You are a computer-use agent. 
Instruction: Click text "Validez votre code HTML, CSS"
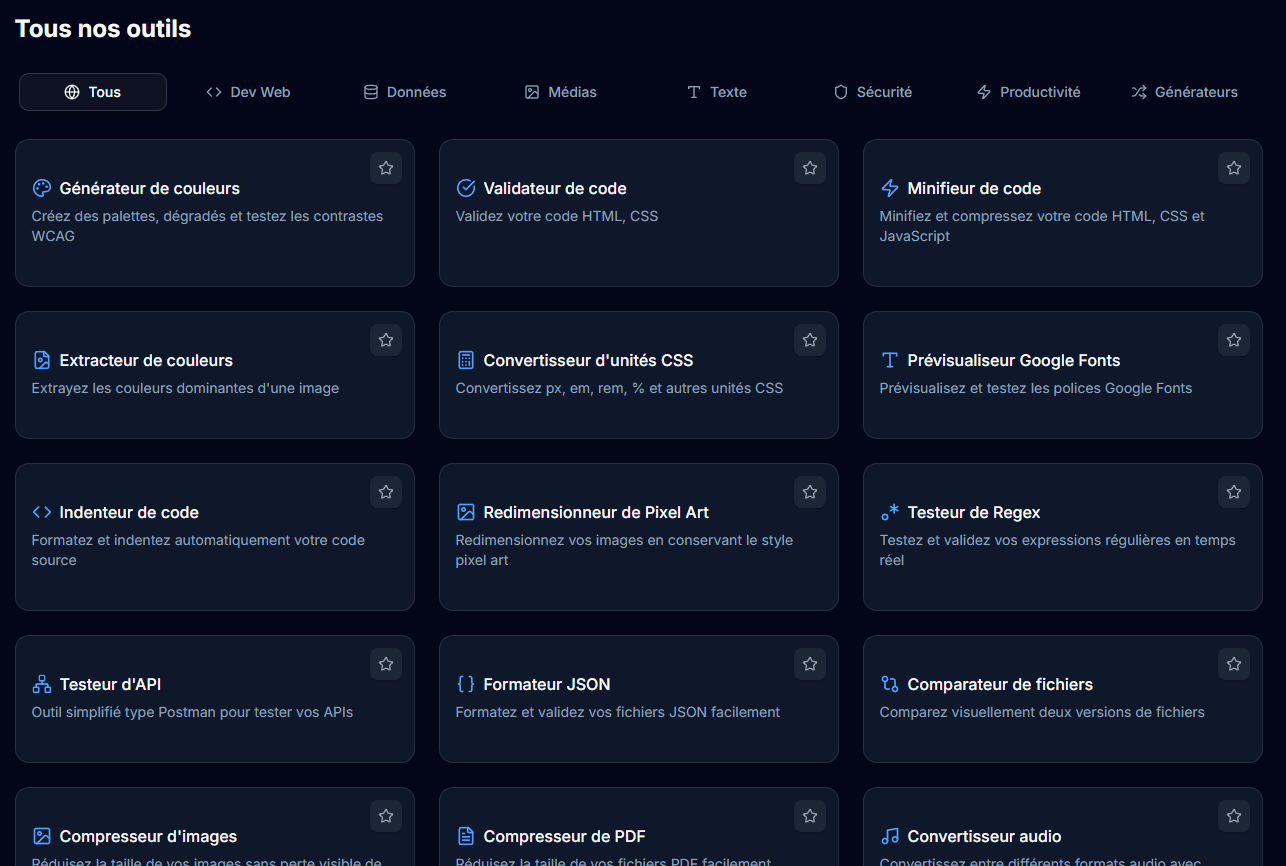(557, 216)
